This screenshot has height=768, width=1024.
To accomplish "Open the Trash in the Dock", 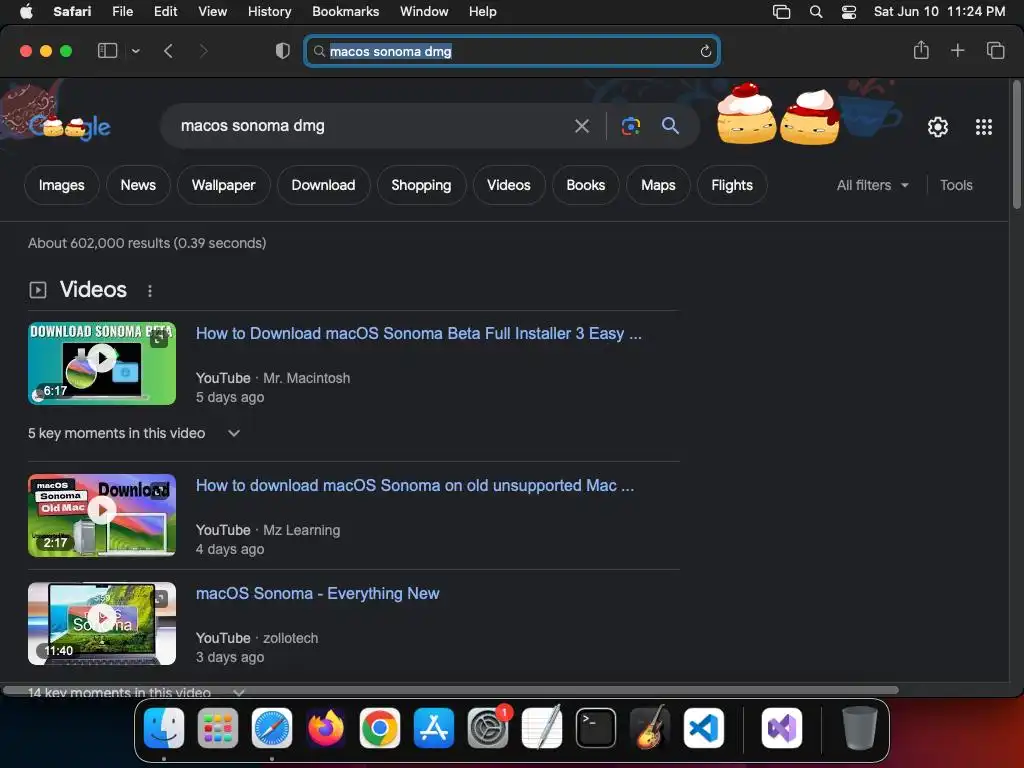I will pyautogui.click(x=859, y=728).
